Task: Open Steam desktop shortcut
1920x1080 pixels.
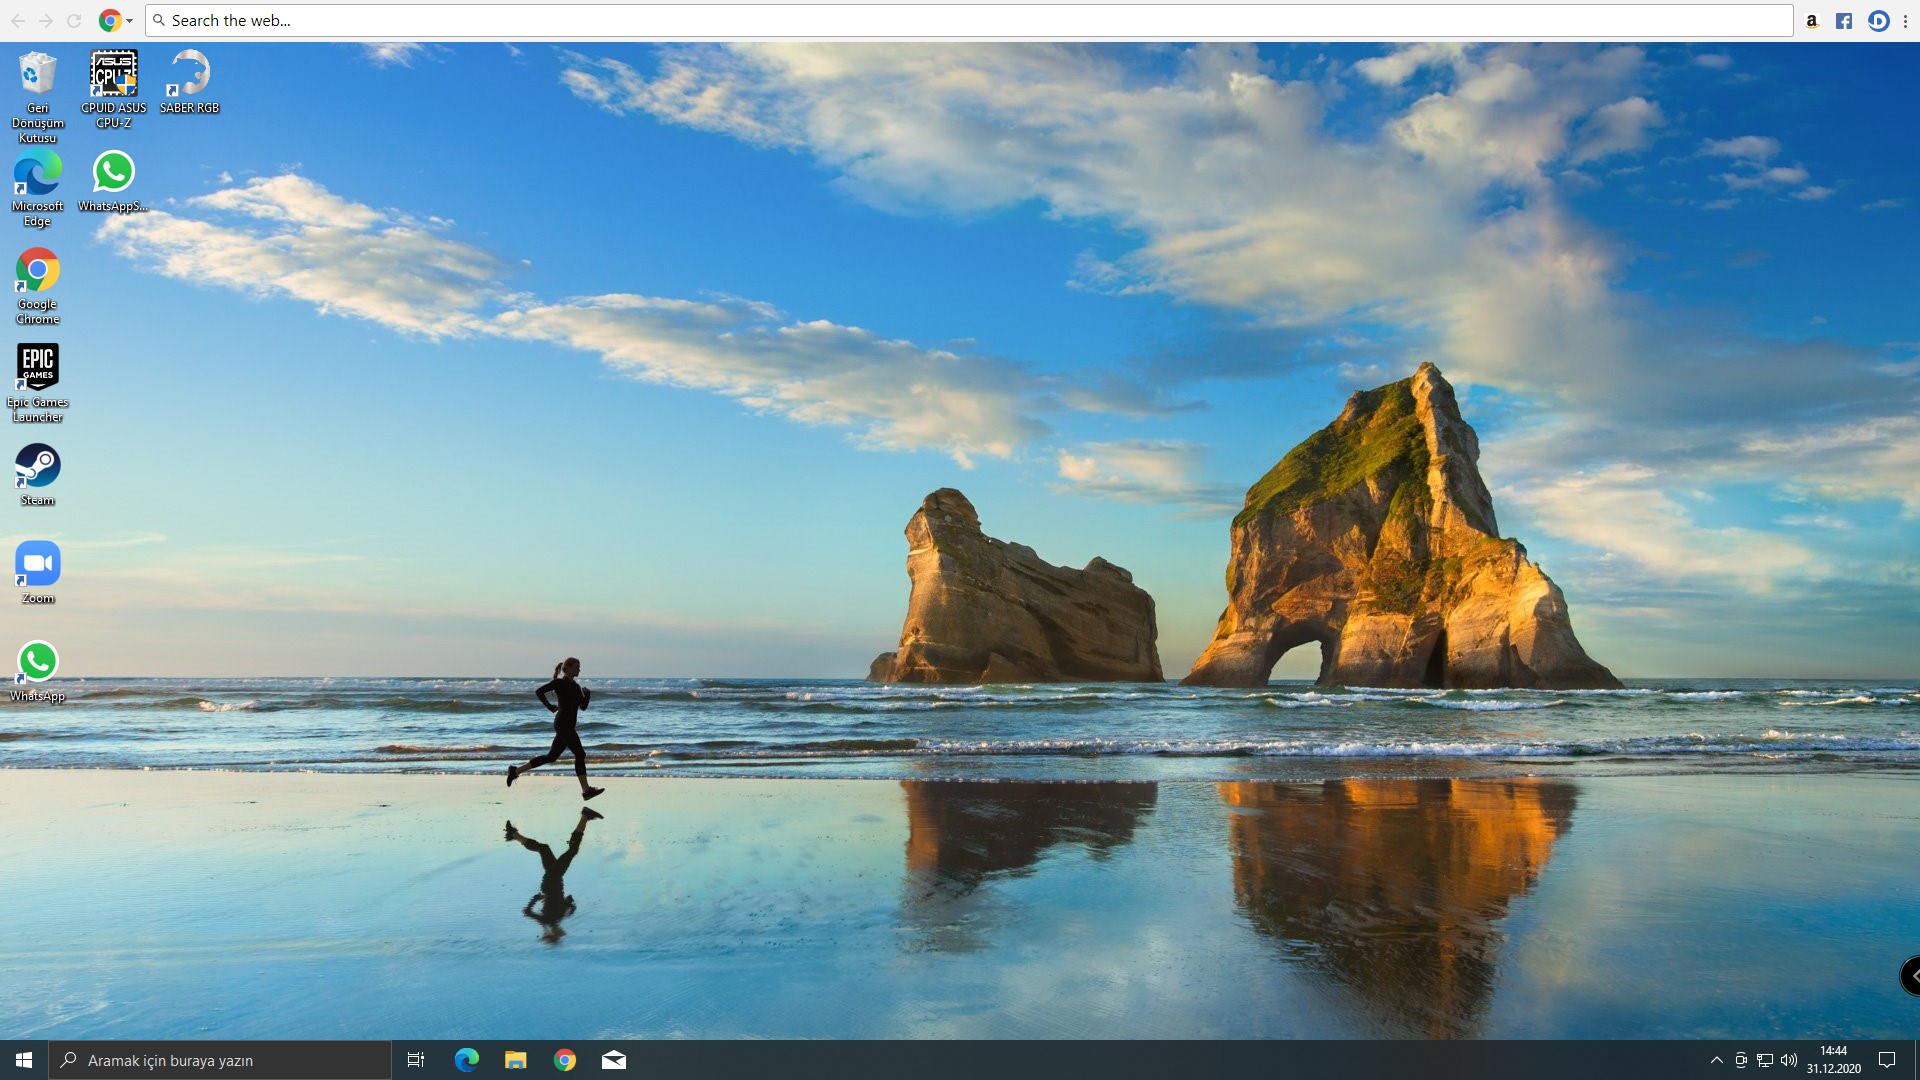Action: tap(37, 467)
